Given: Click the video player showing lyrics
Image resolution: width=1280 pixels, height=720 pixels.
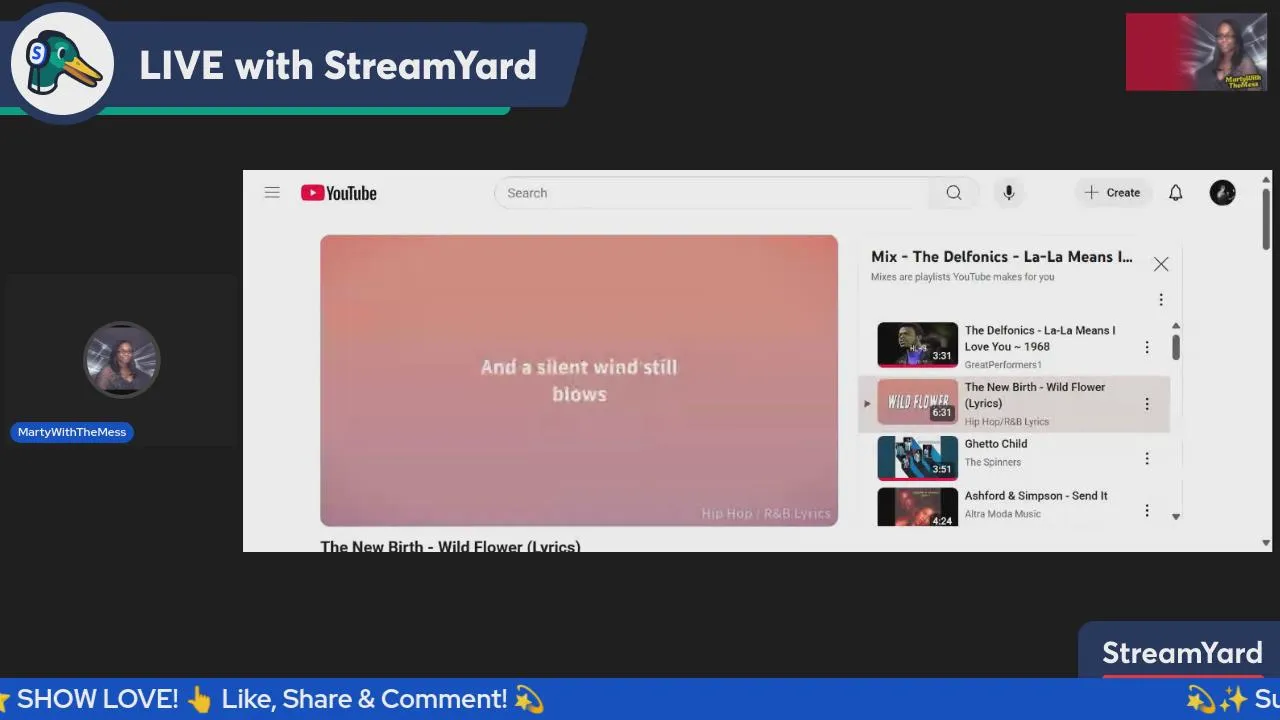Looking at the screenshot, I should (x=579, y=380).
